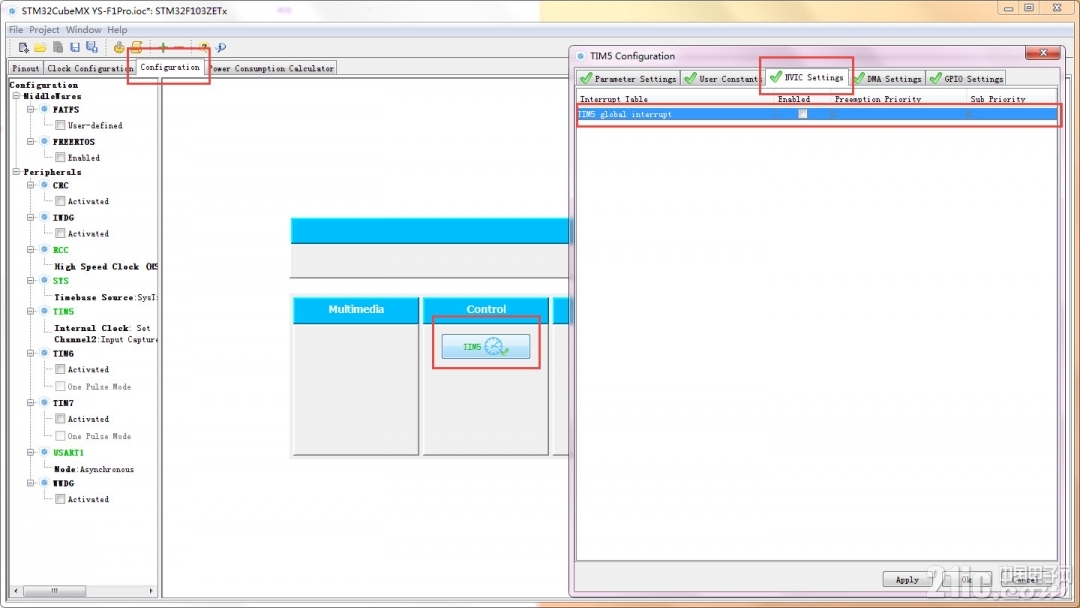Tick the TIM7 One Pulse Mode checkbox

(61, 436)
